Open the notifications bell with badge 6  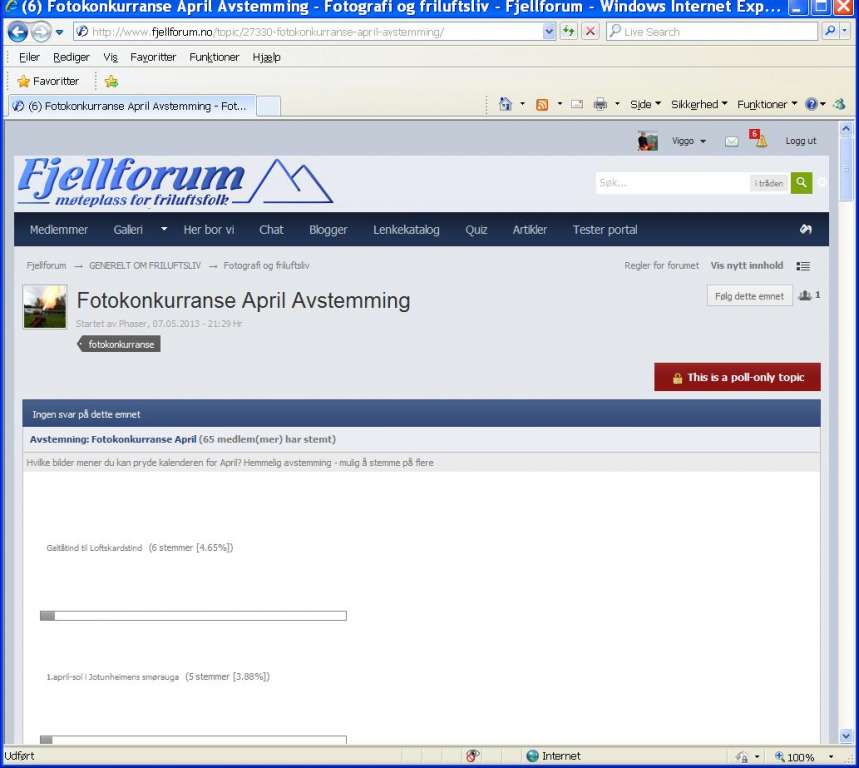tap(760, 141)
